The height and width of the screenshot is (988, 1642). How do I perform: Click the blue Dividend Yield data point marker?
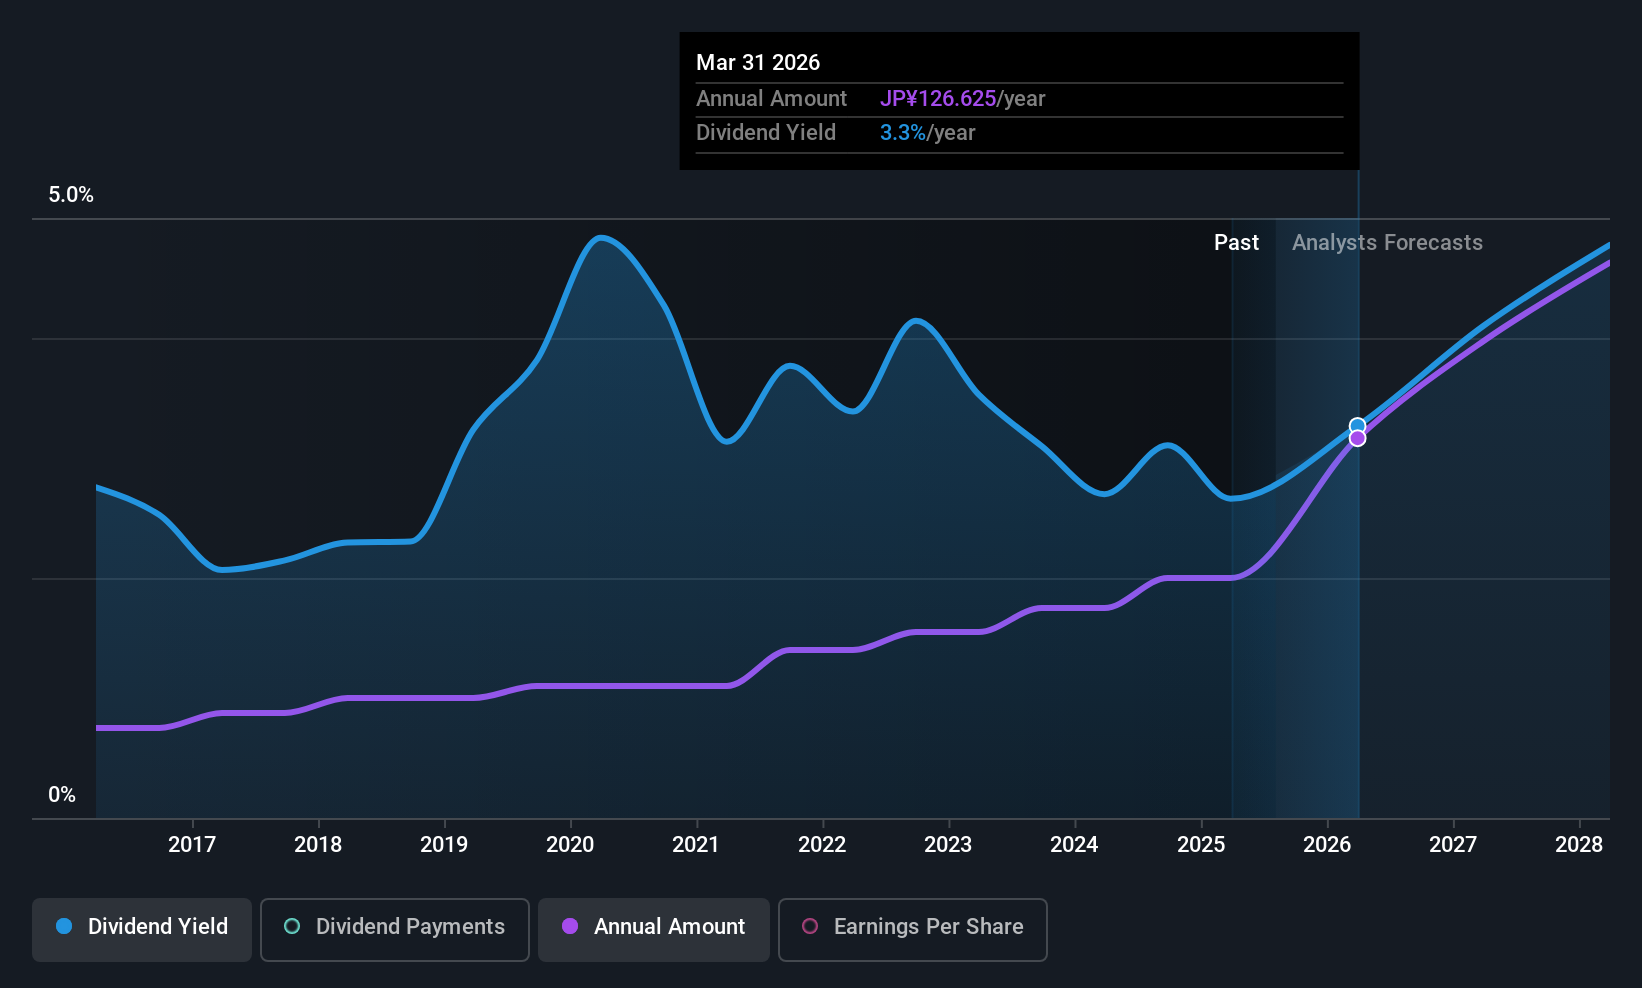(x=1357, y=426)
